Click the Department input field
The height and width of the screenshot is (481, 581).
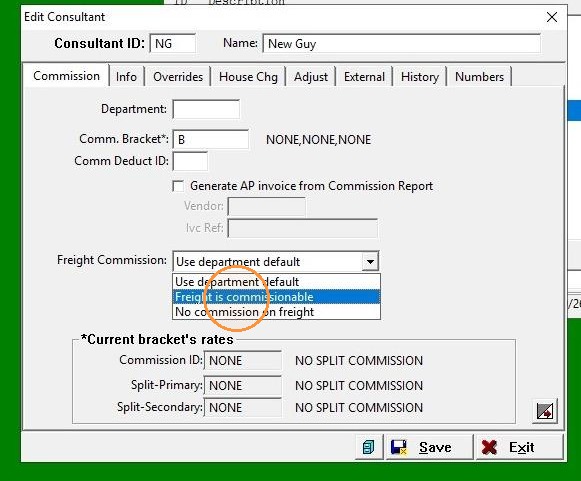[206, 109]
